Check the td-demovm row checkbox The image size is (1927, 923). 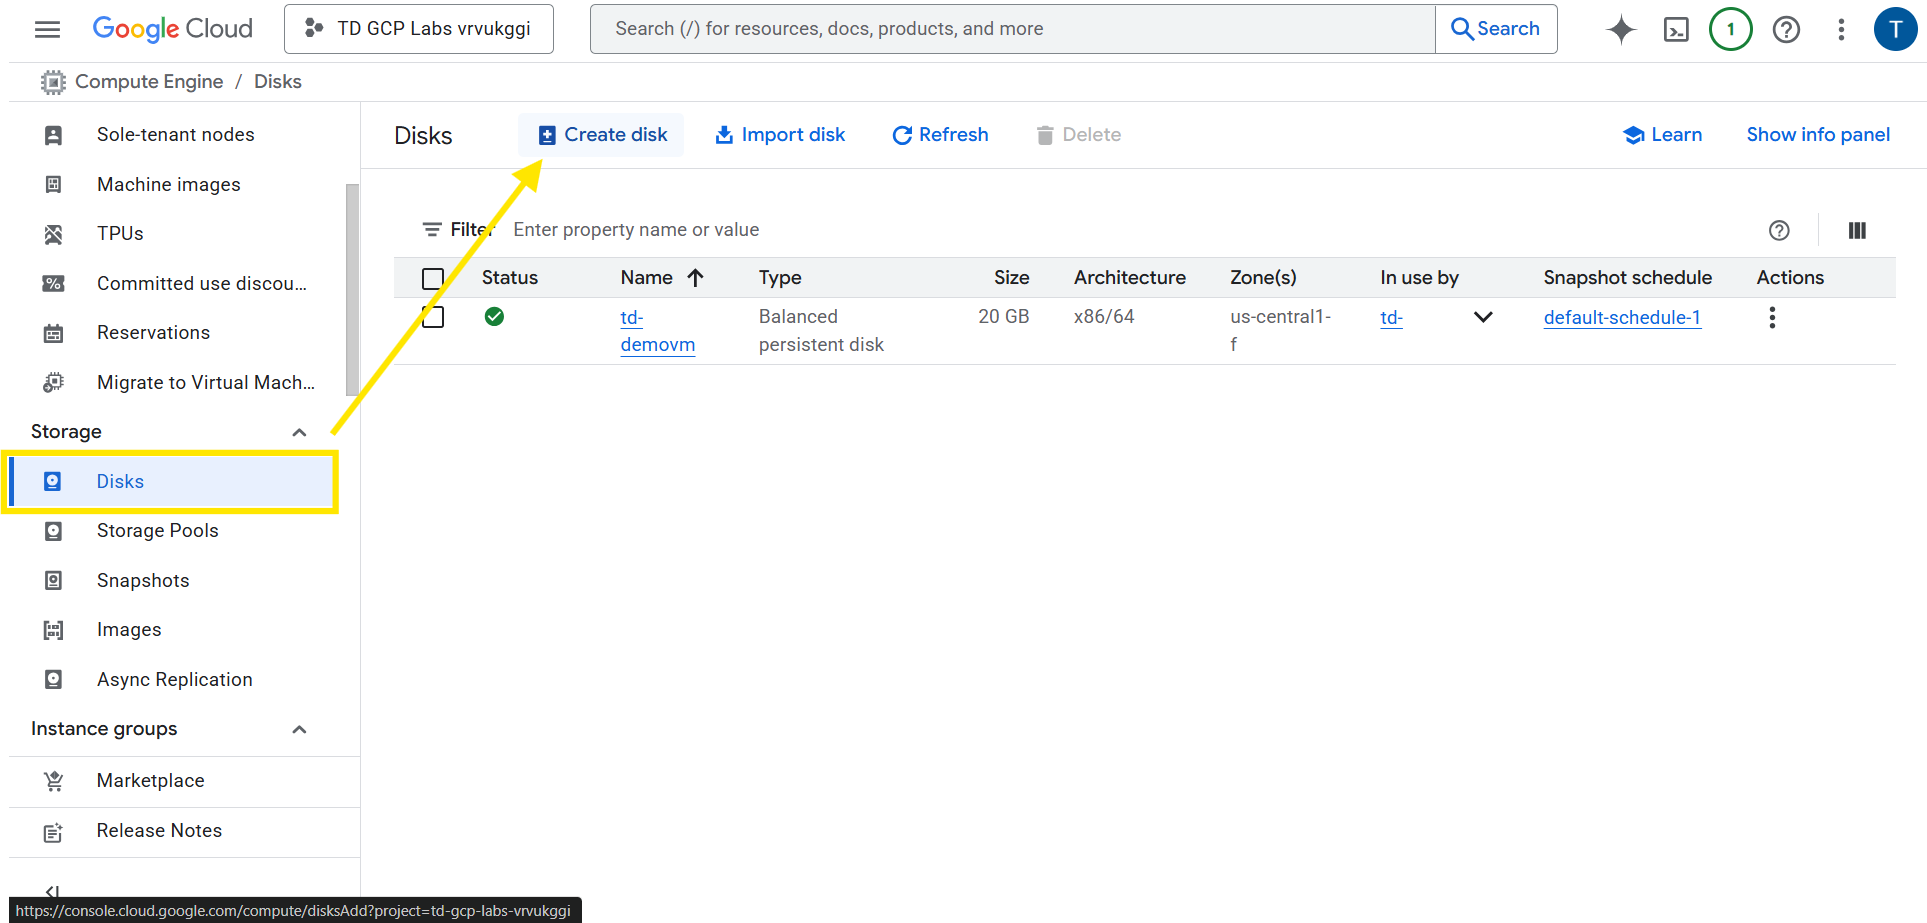click(x=433, y=318)
